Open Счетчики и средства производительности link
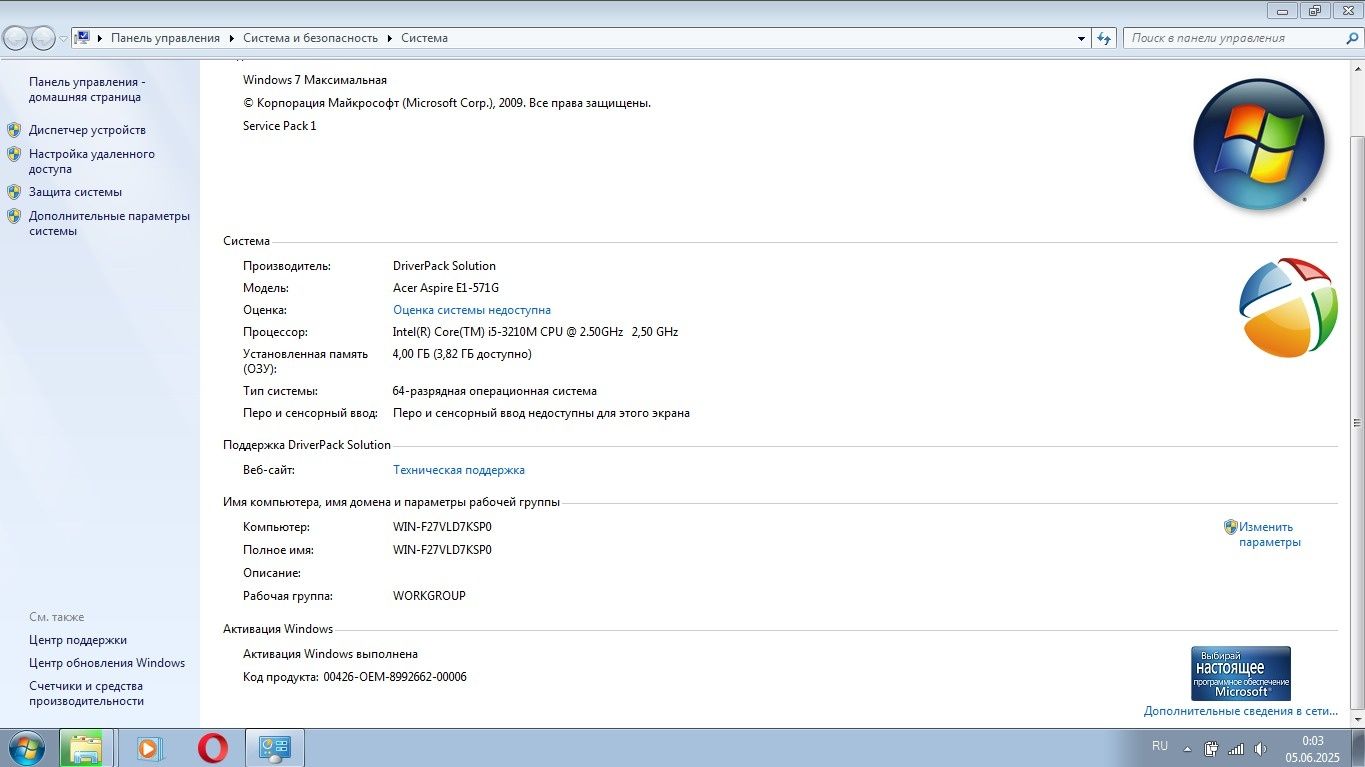Viewport: 1365px width, 767px height. pos(86,693)
